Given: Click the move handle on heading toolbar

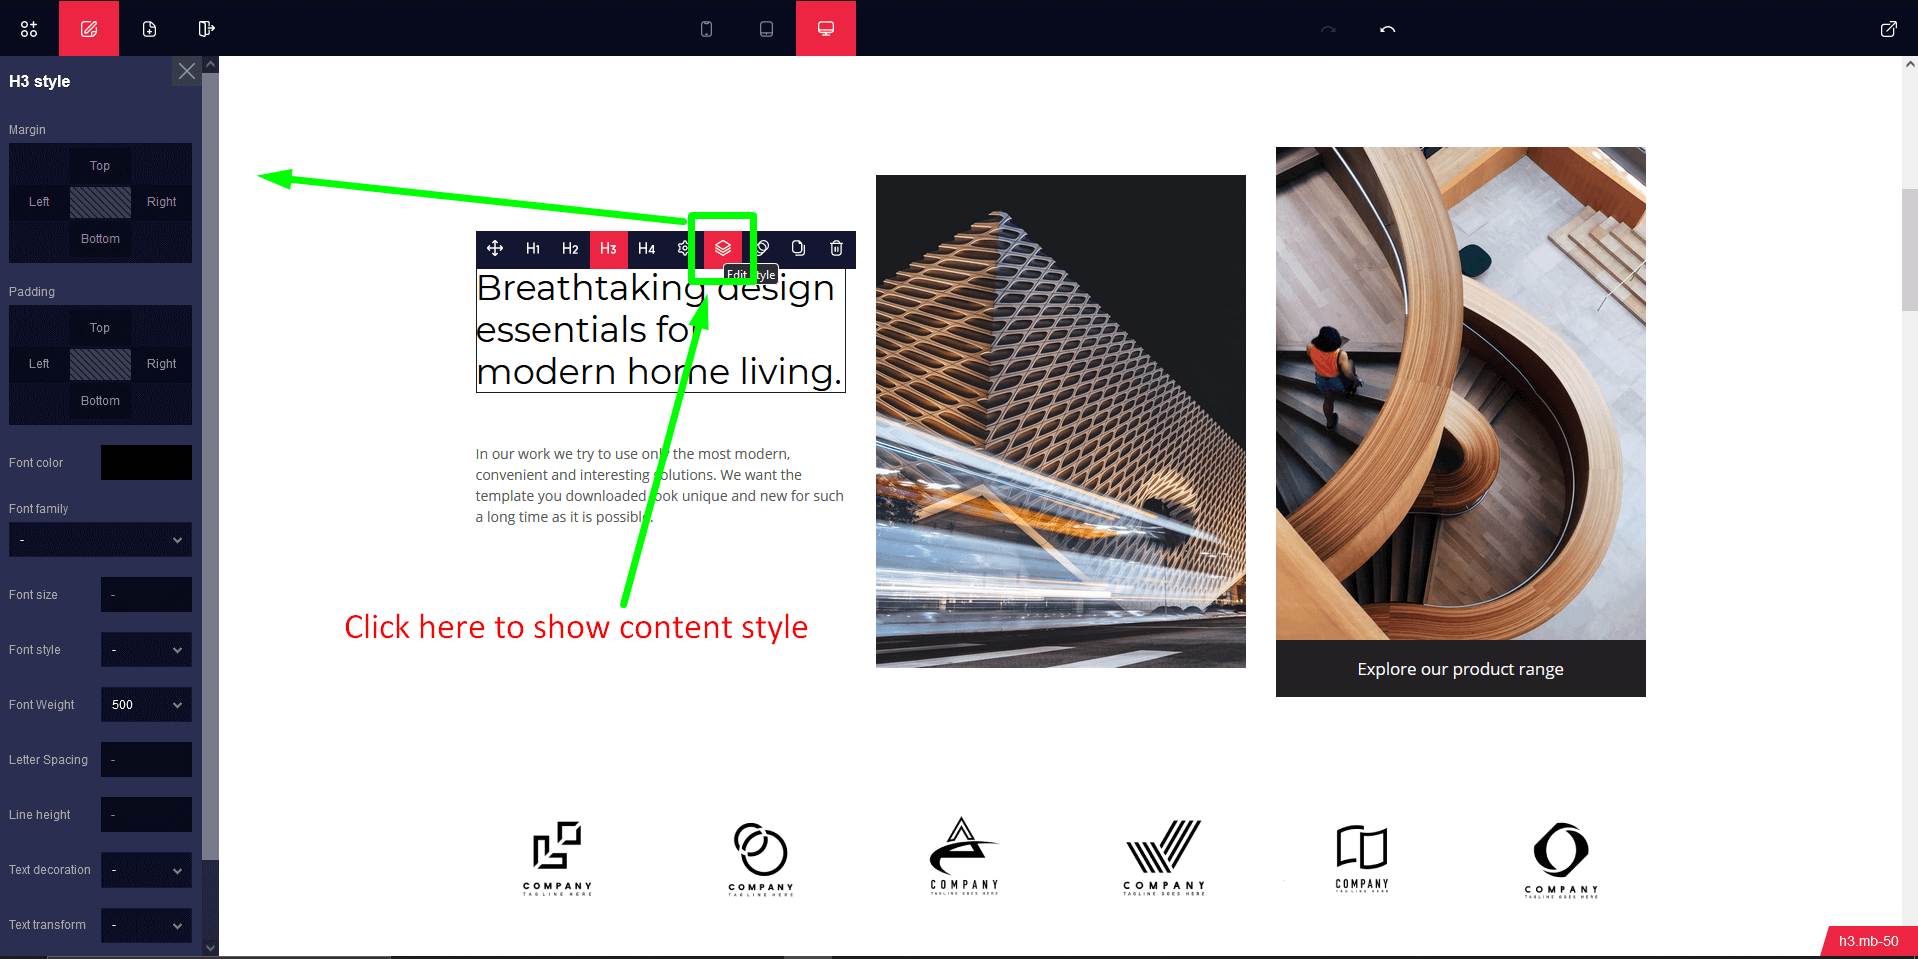Looking at the screenshot, I should point(495,248).
